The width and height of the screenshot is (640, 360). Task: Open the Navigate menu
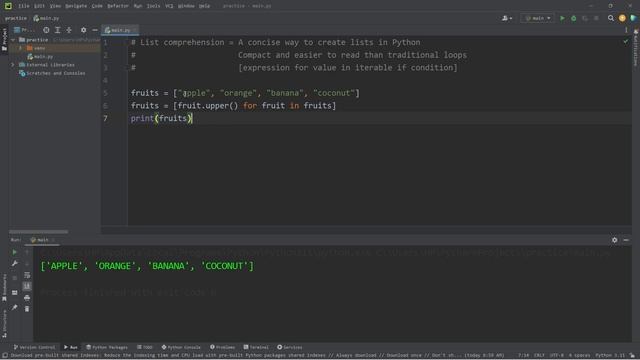click(76, 6)
